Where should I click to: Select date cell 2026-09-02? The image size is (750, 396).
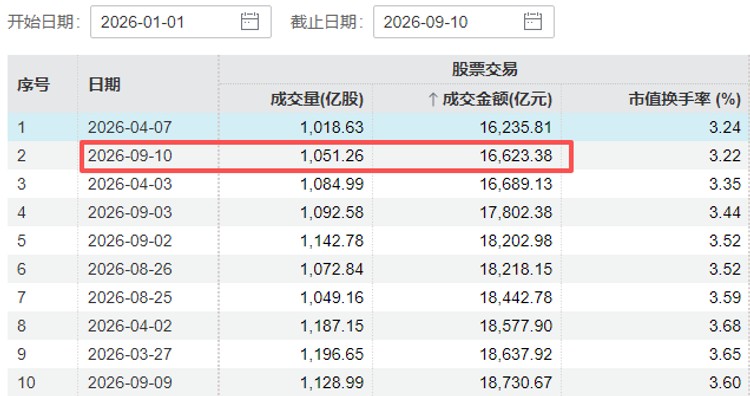[x=130, y=240]
